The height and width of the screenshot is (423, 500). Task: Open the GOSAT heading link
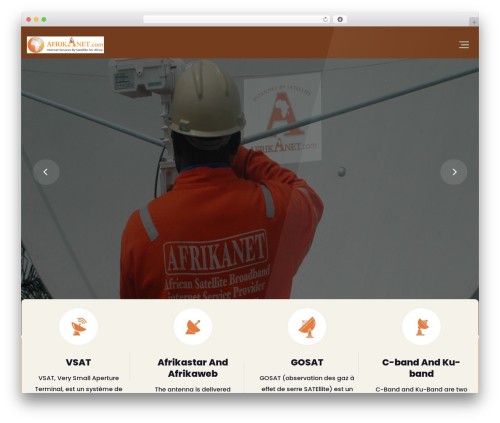307,362
